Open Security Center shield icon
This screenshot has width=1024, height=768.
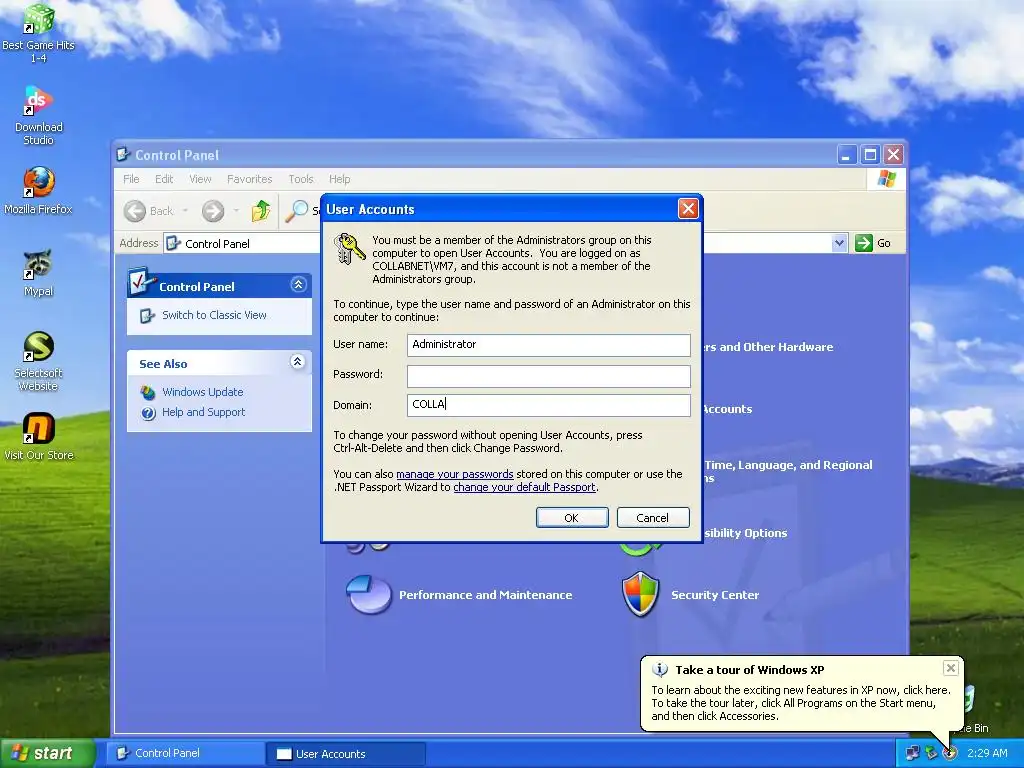641,594
